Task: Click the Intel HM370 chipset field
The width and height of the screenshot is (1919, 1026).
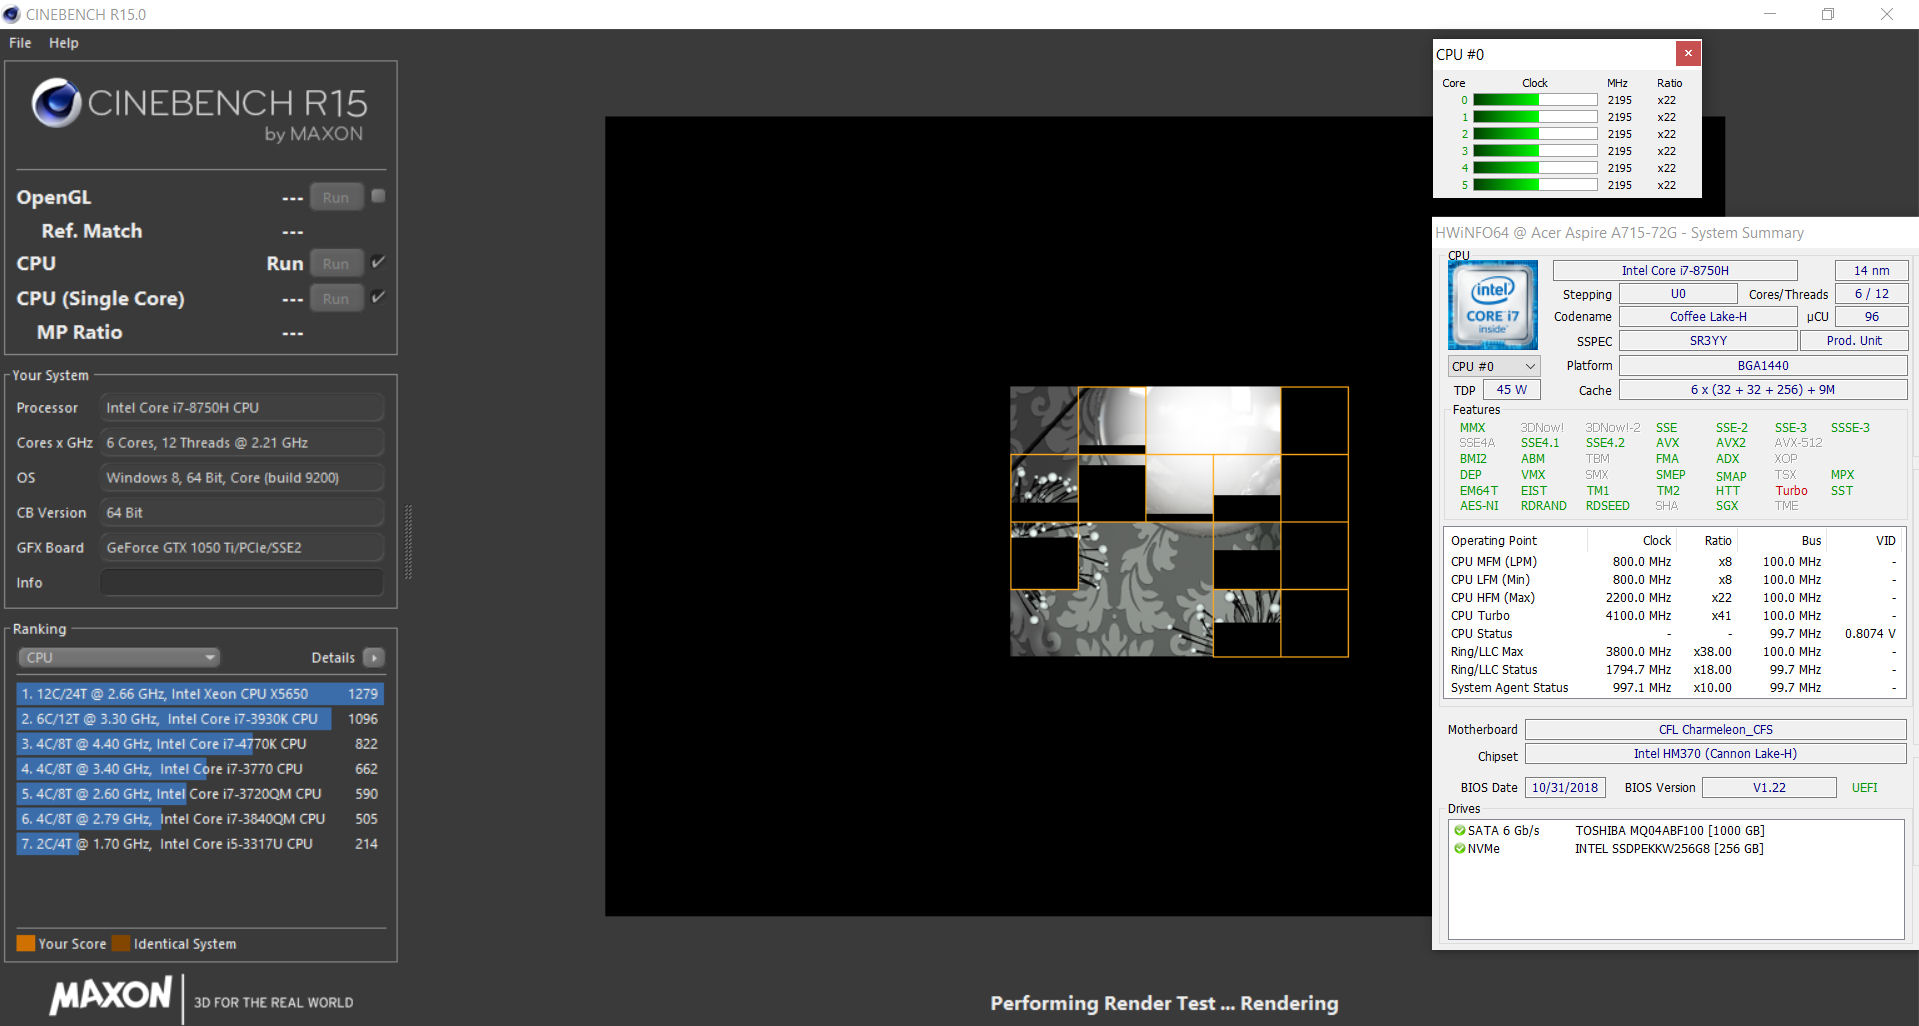Action: click(x=1716, y=753)
